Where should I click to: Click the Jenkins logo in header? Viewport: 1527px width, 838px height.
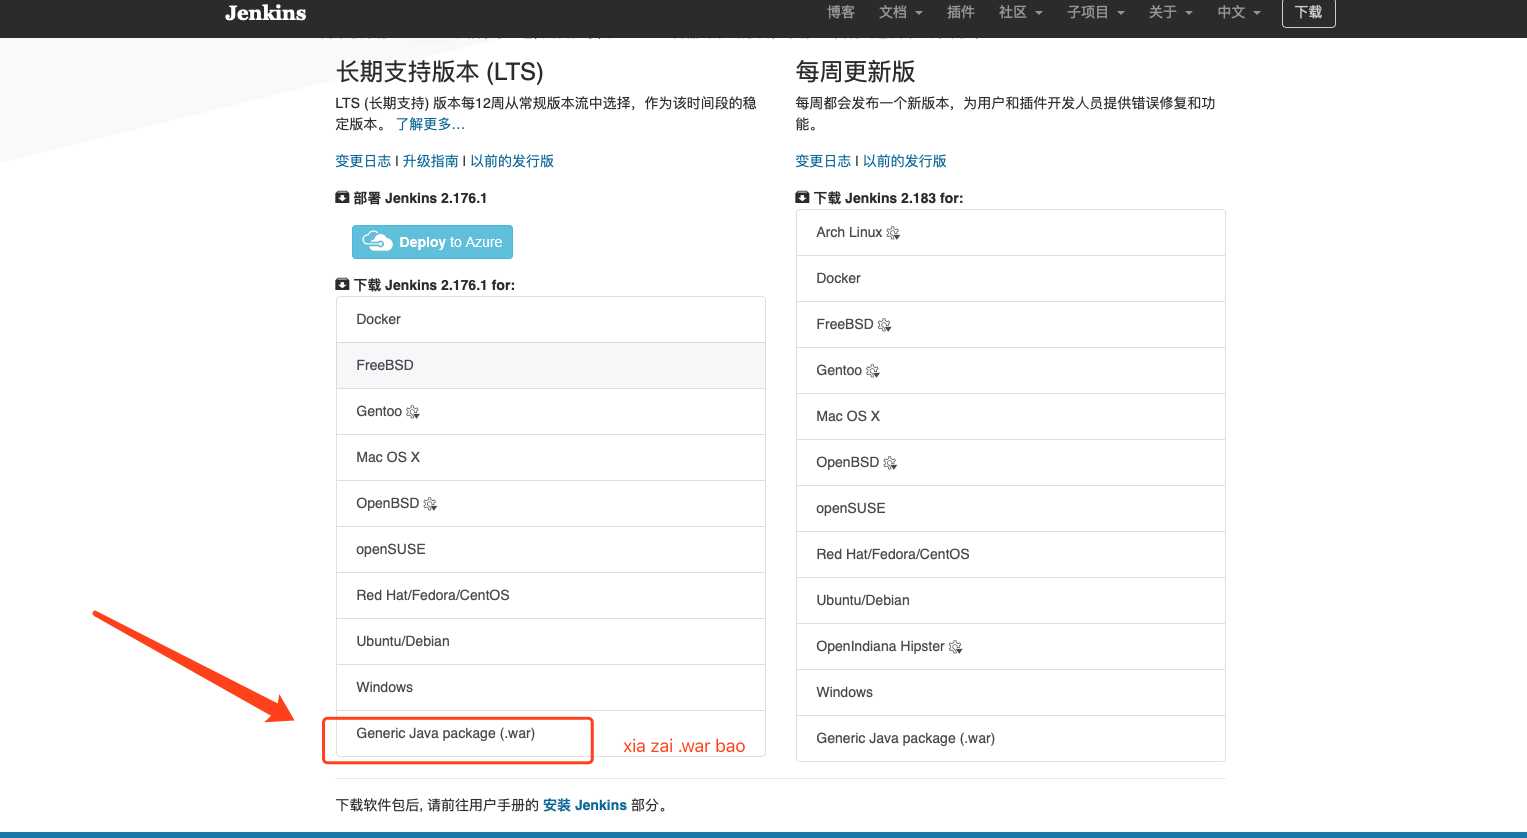pos(265,13)
